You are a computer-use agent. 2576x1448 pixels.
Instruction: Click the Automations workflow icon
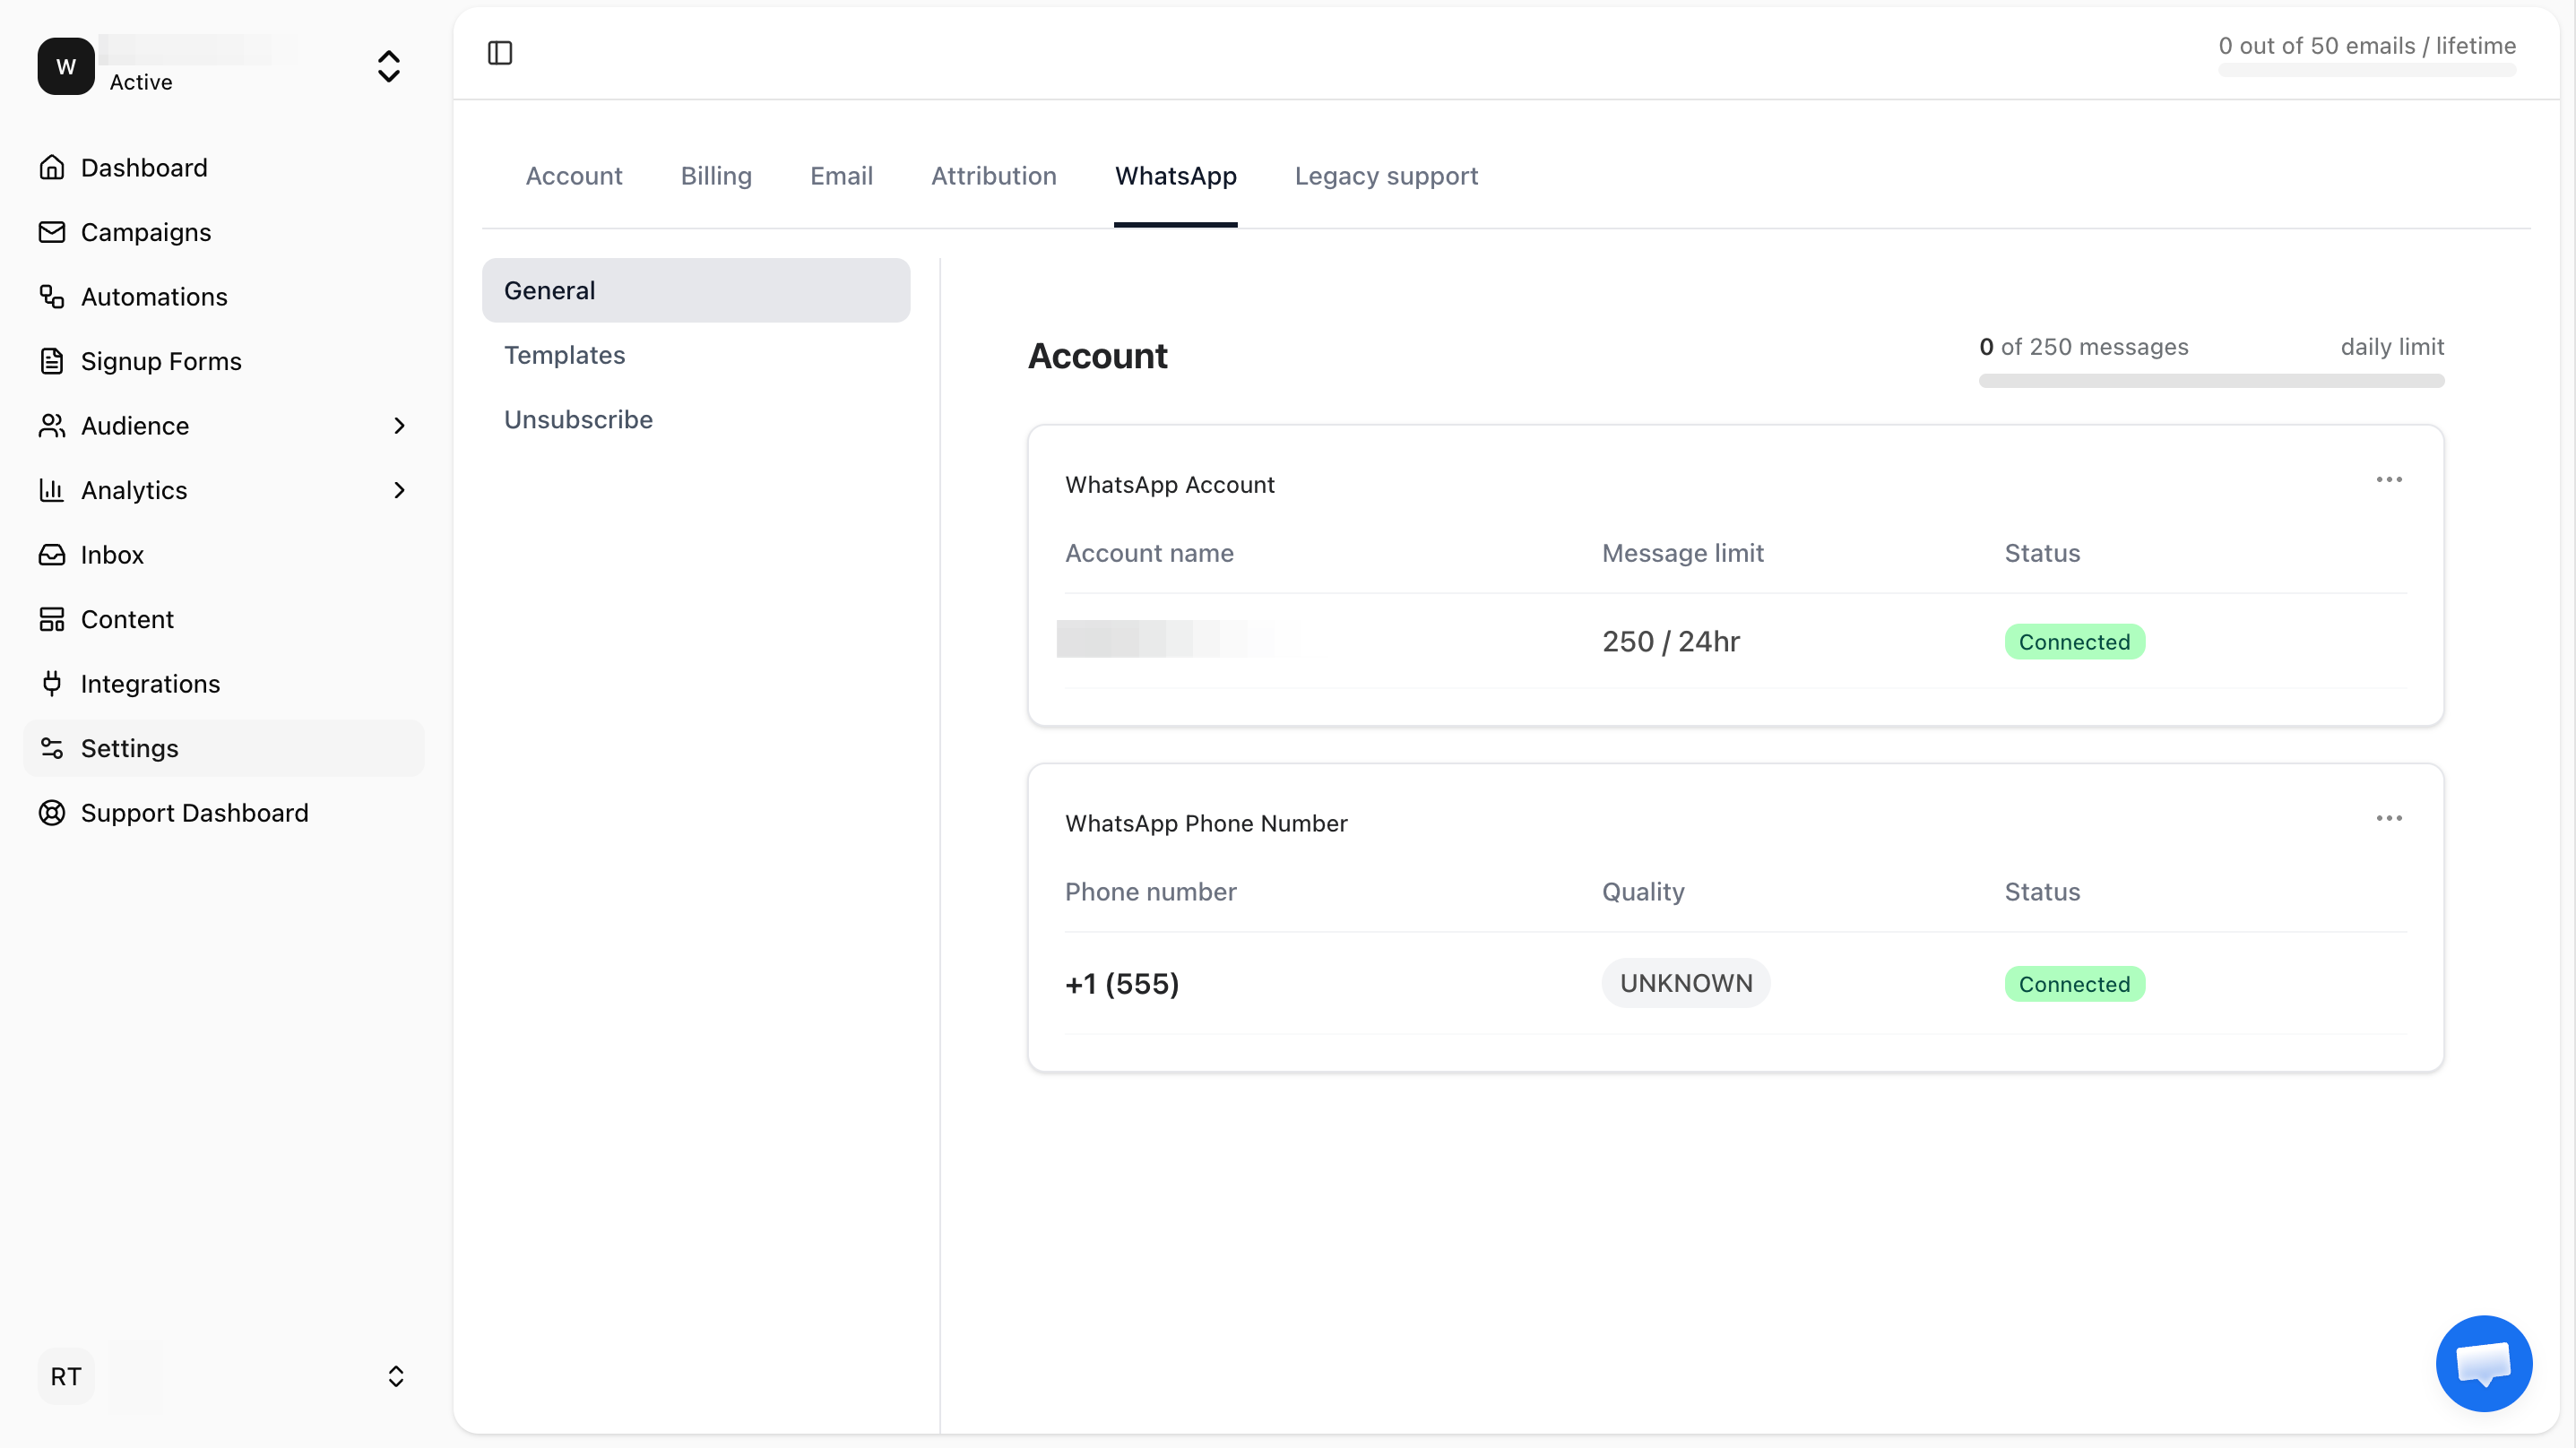[x=52, y=296]
